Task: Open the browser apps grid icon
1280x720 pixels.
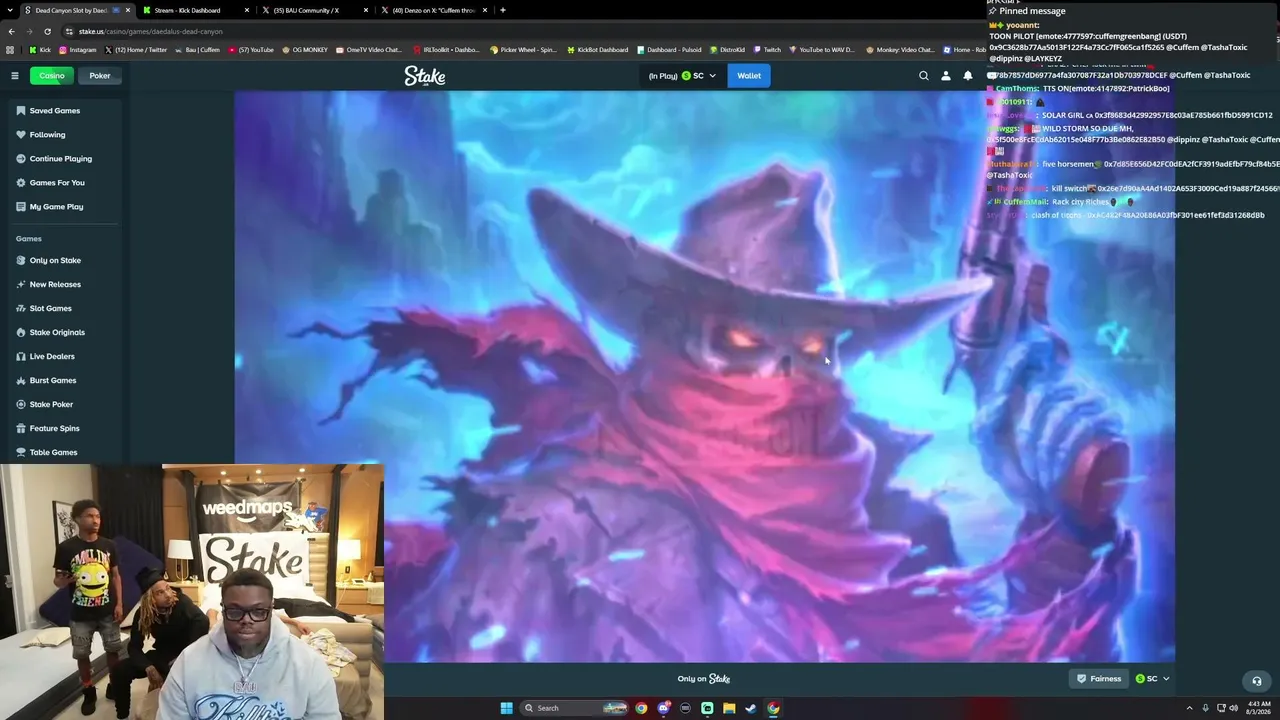Action: pos(10,50)
